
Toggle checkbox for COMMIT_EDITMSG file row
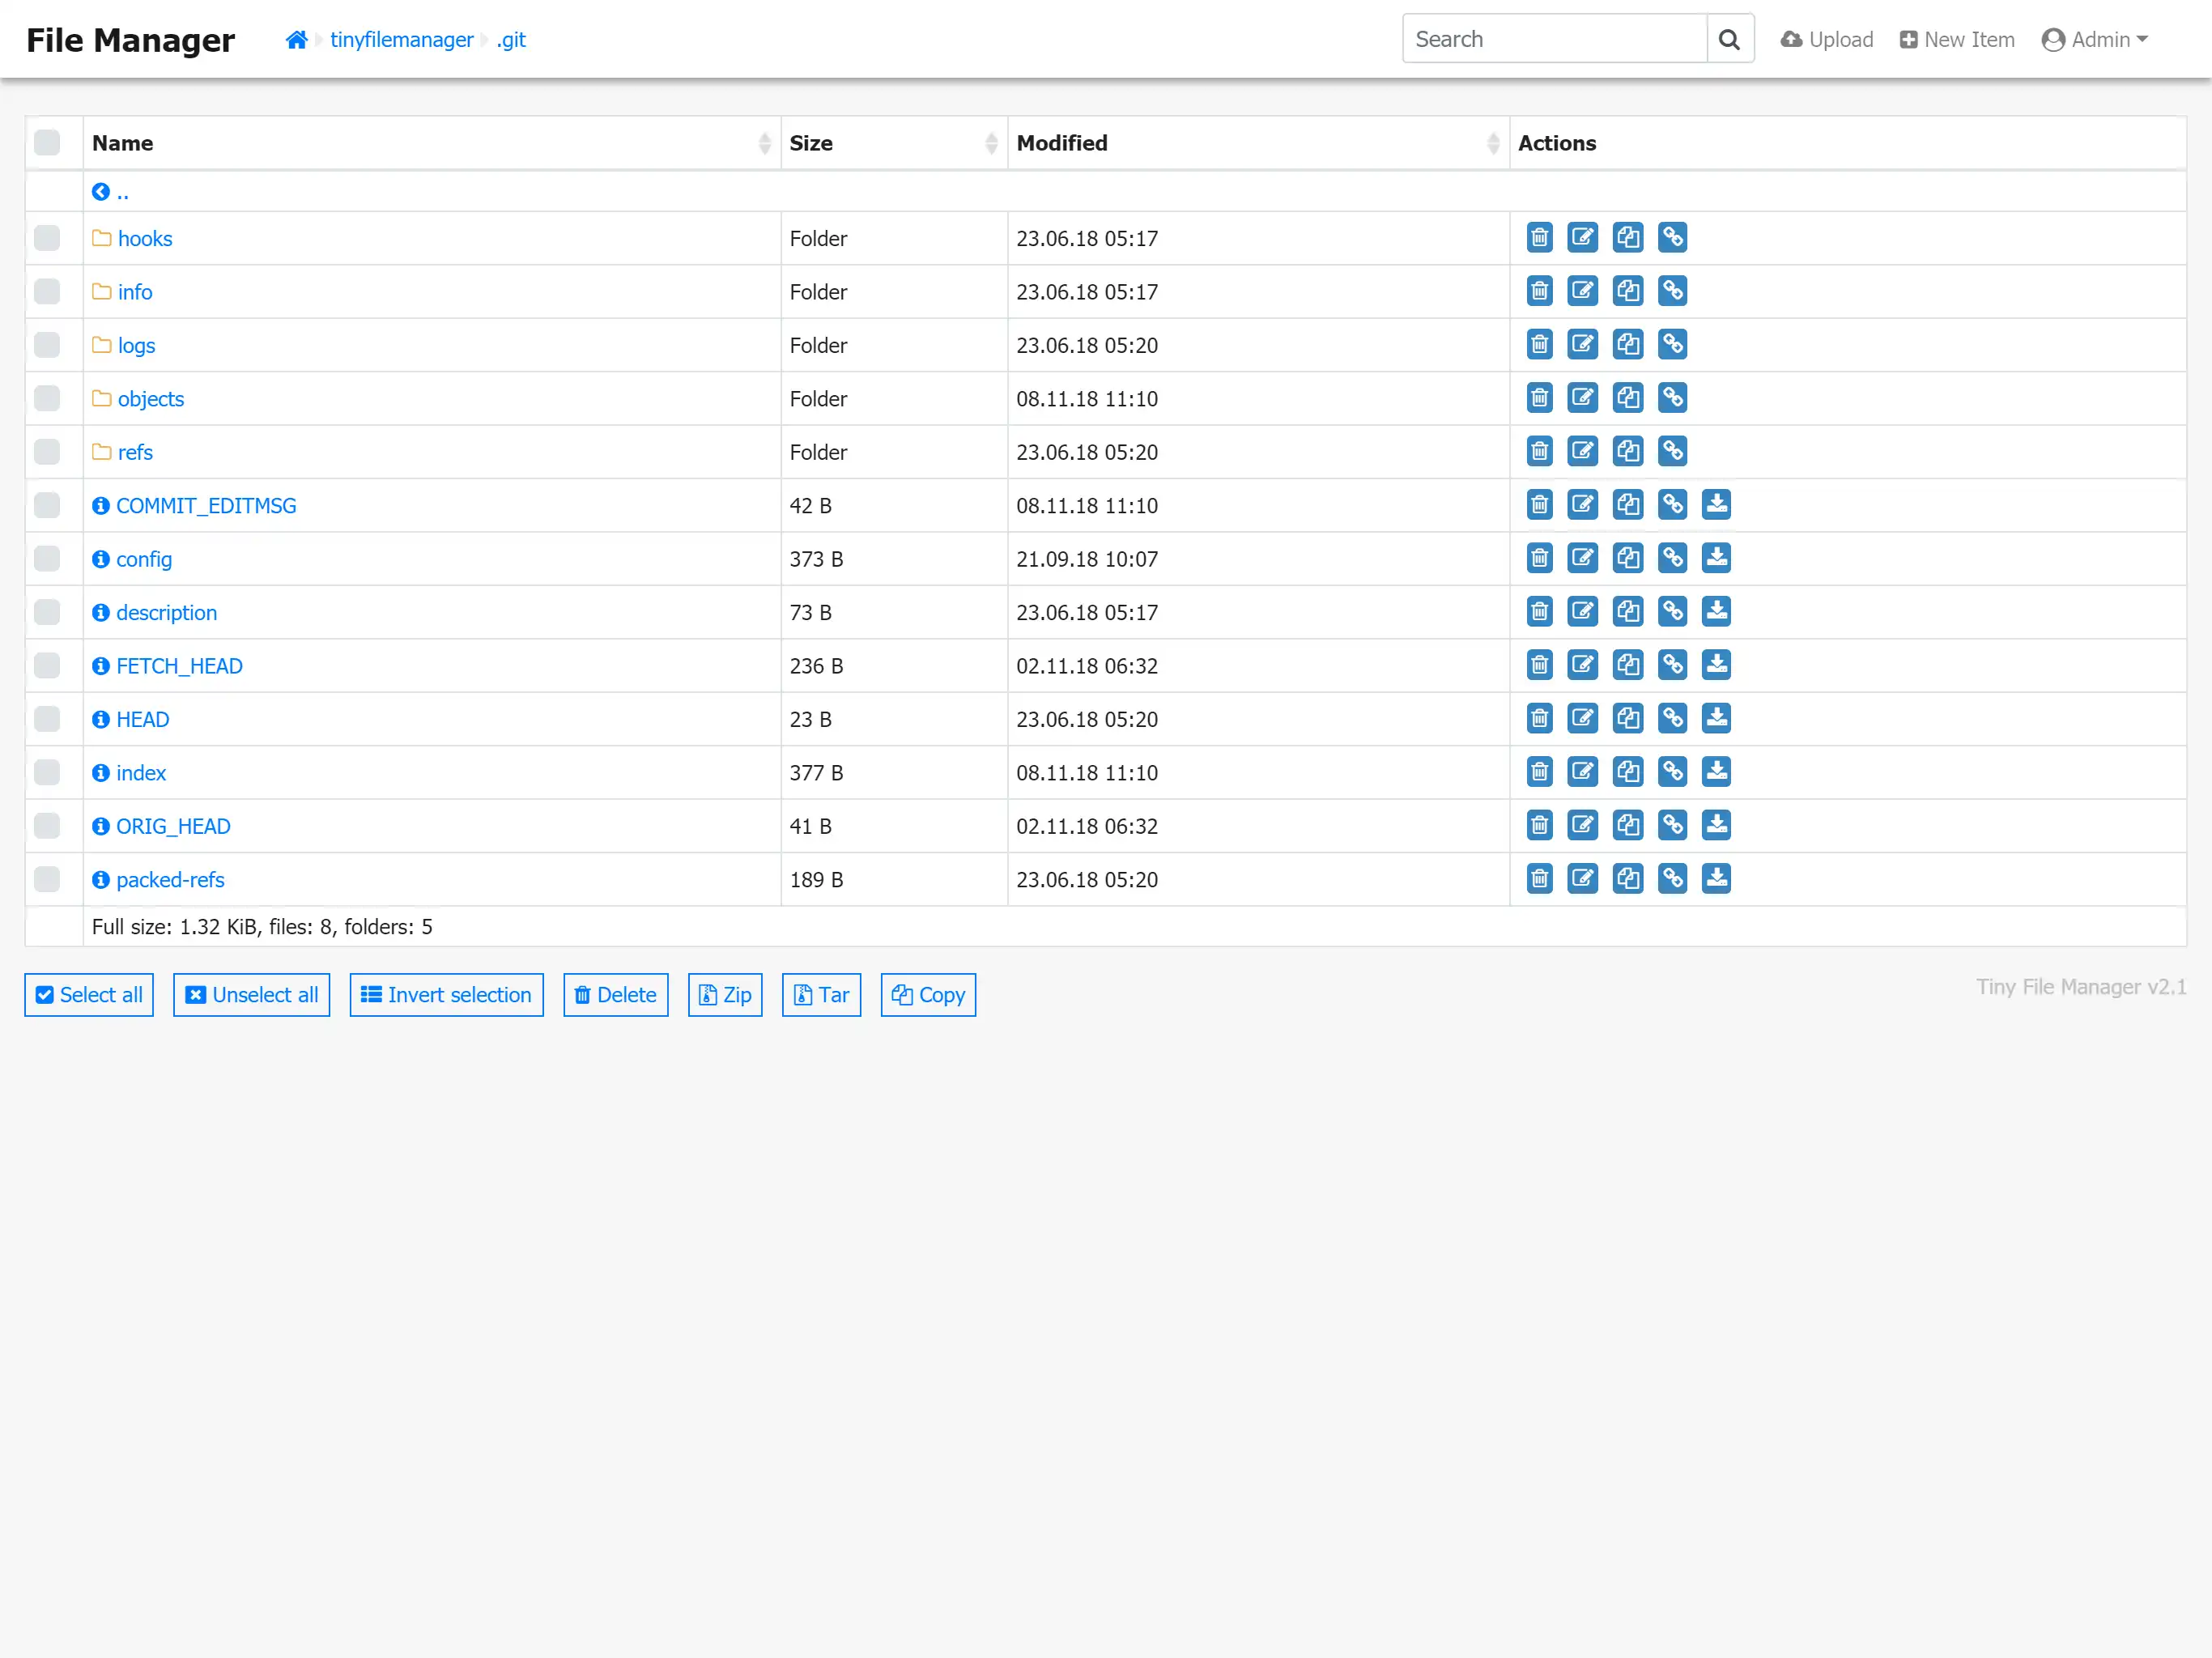(50, 507)
